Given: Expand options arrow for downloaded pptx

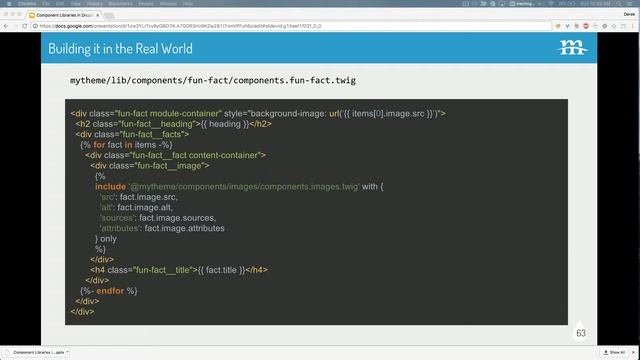Looking at the screenshot, I should 68,352.
